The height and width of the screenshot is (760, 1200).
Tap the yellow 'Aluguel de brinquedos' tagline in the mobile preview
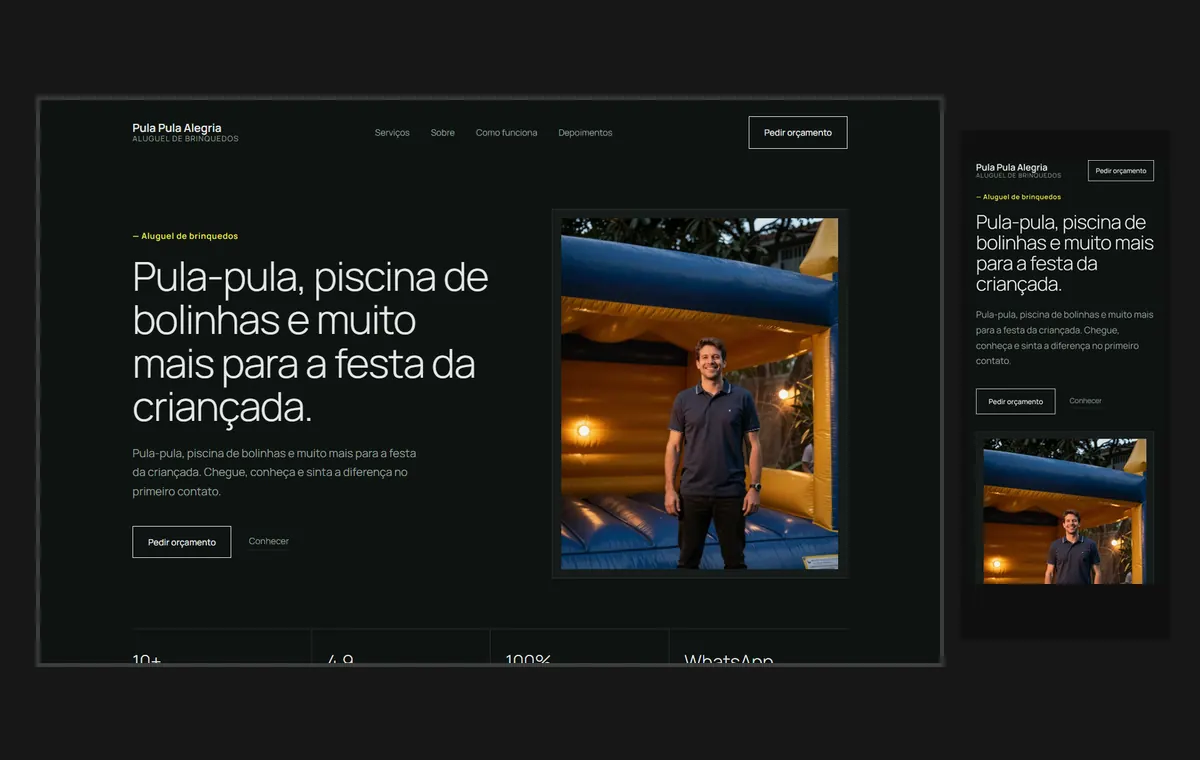[x=1019, y=197]
